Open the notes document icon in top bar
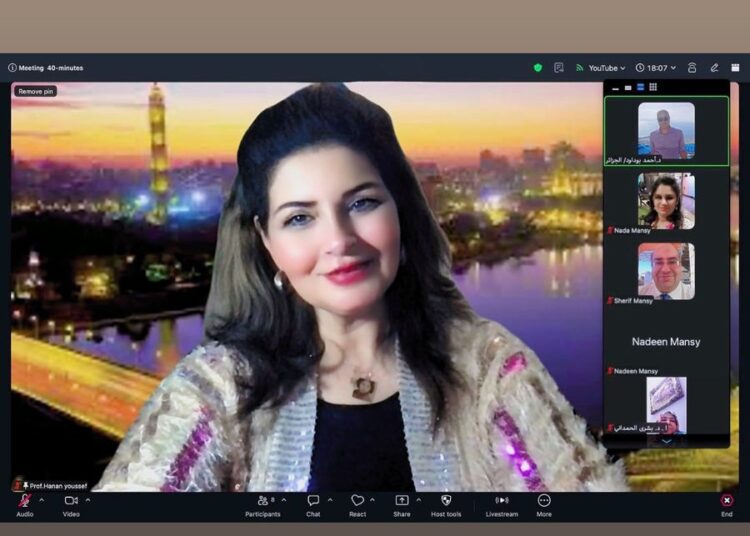The image size is (750, 536). pos(559,68)
